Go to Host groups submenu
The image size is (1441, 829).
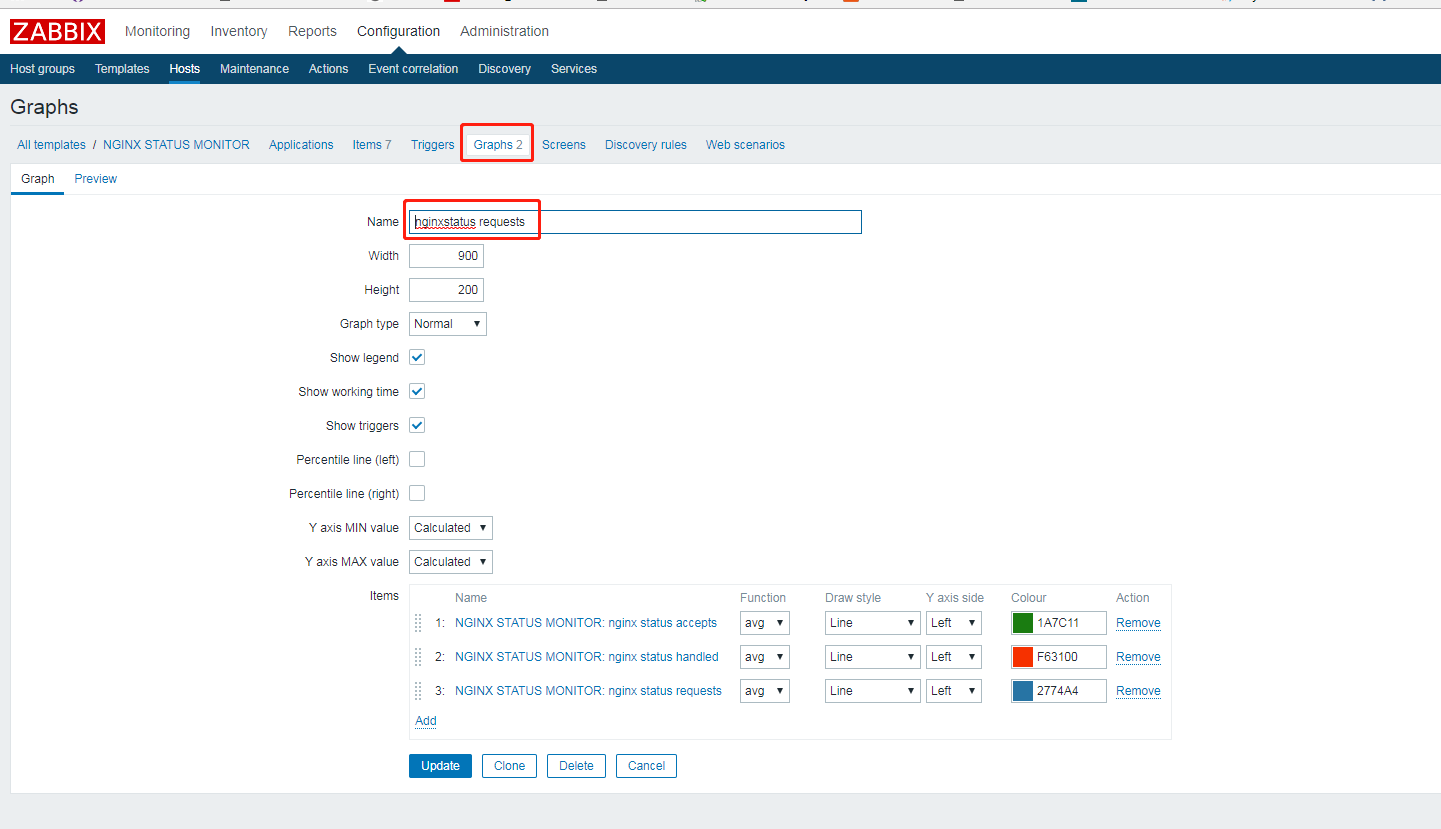(x=42, y=69)
